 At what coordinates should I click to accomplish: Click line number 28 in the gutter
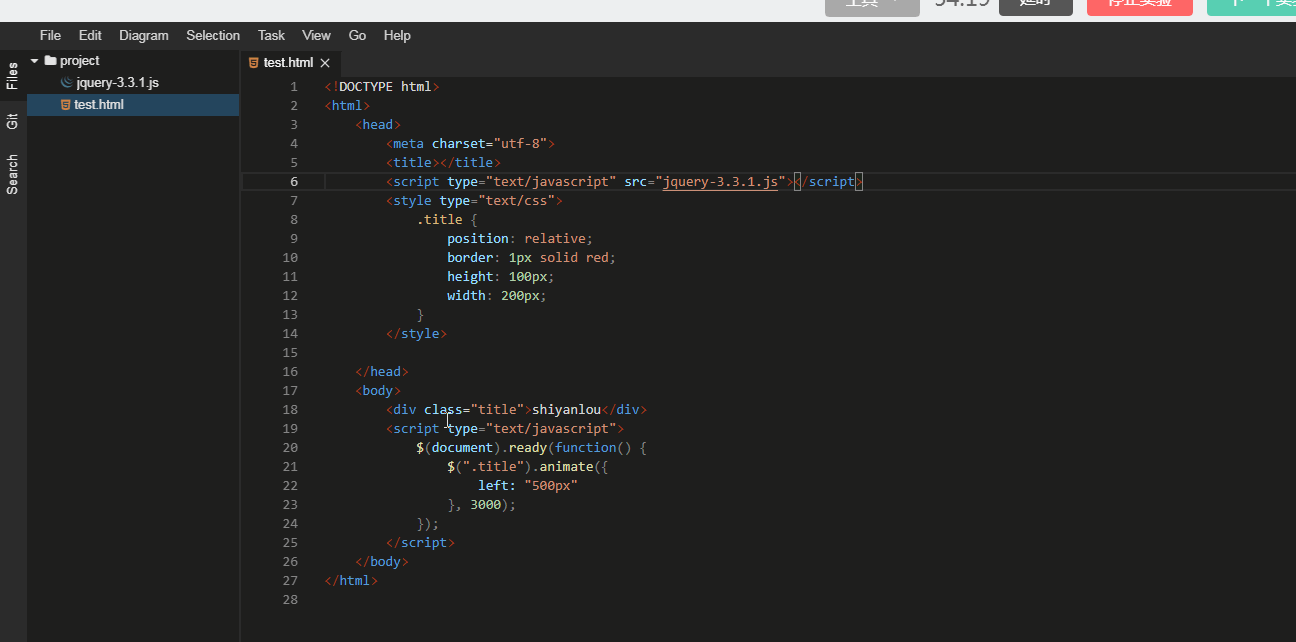pyautogui.click(x=291, y=600)
